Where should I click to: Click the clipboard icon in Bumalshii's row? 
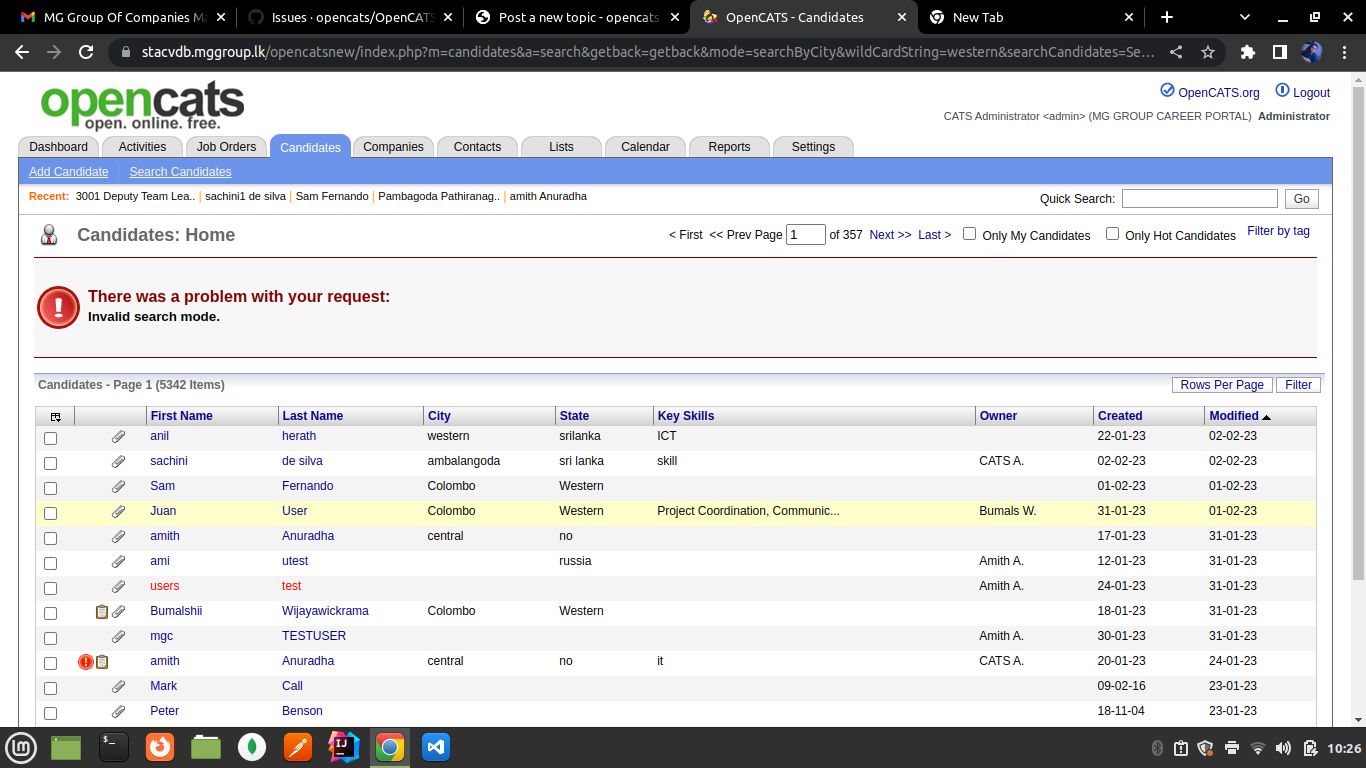pos(101,612)
